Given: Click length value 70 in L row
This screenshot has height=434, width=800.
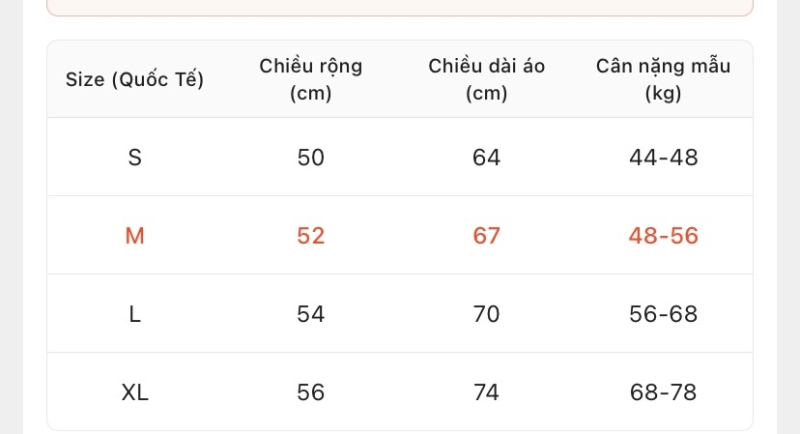Looking at the screenshot, I should pos(487,314).
